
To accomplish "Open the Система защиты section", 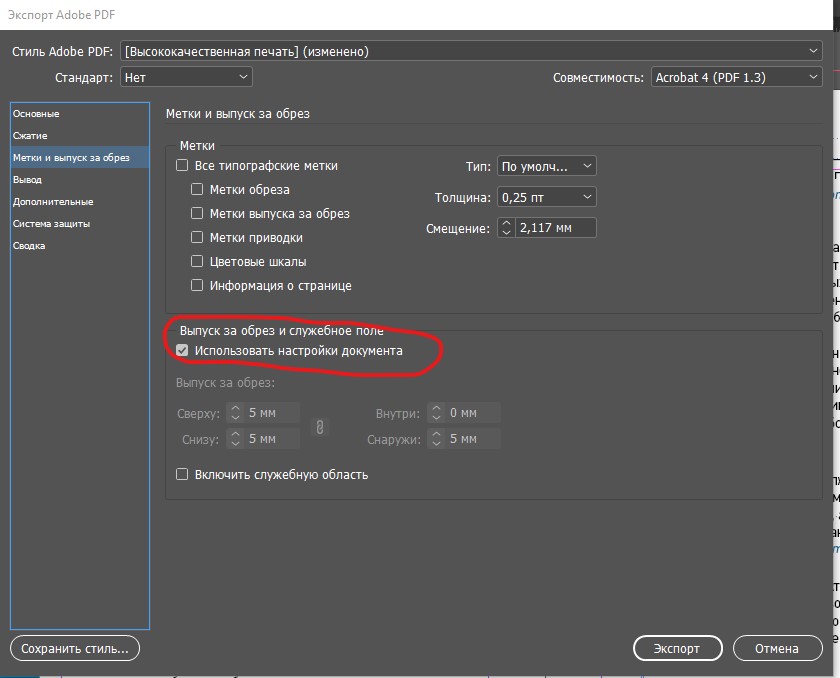I will coord(80,223).
